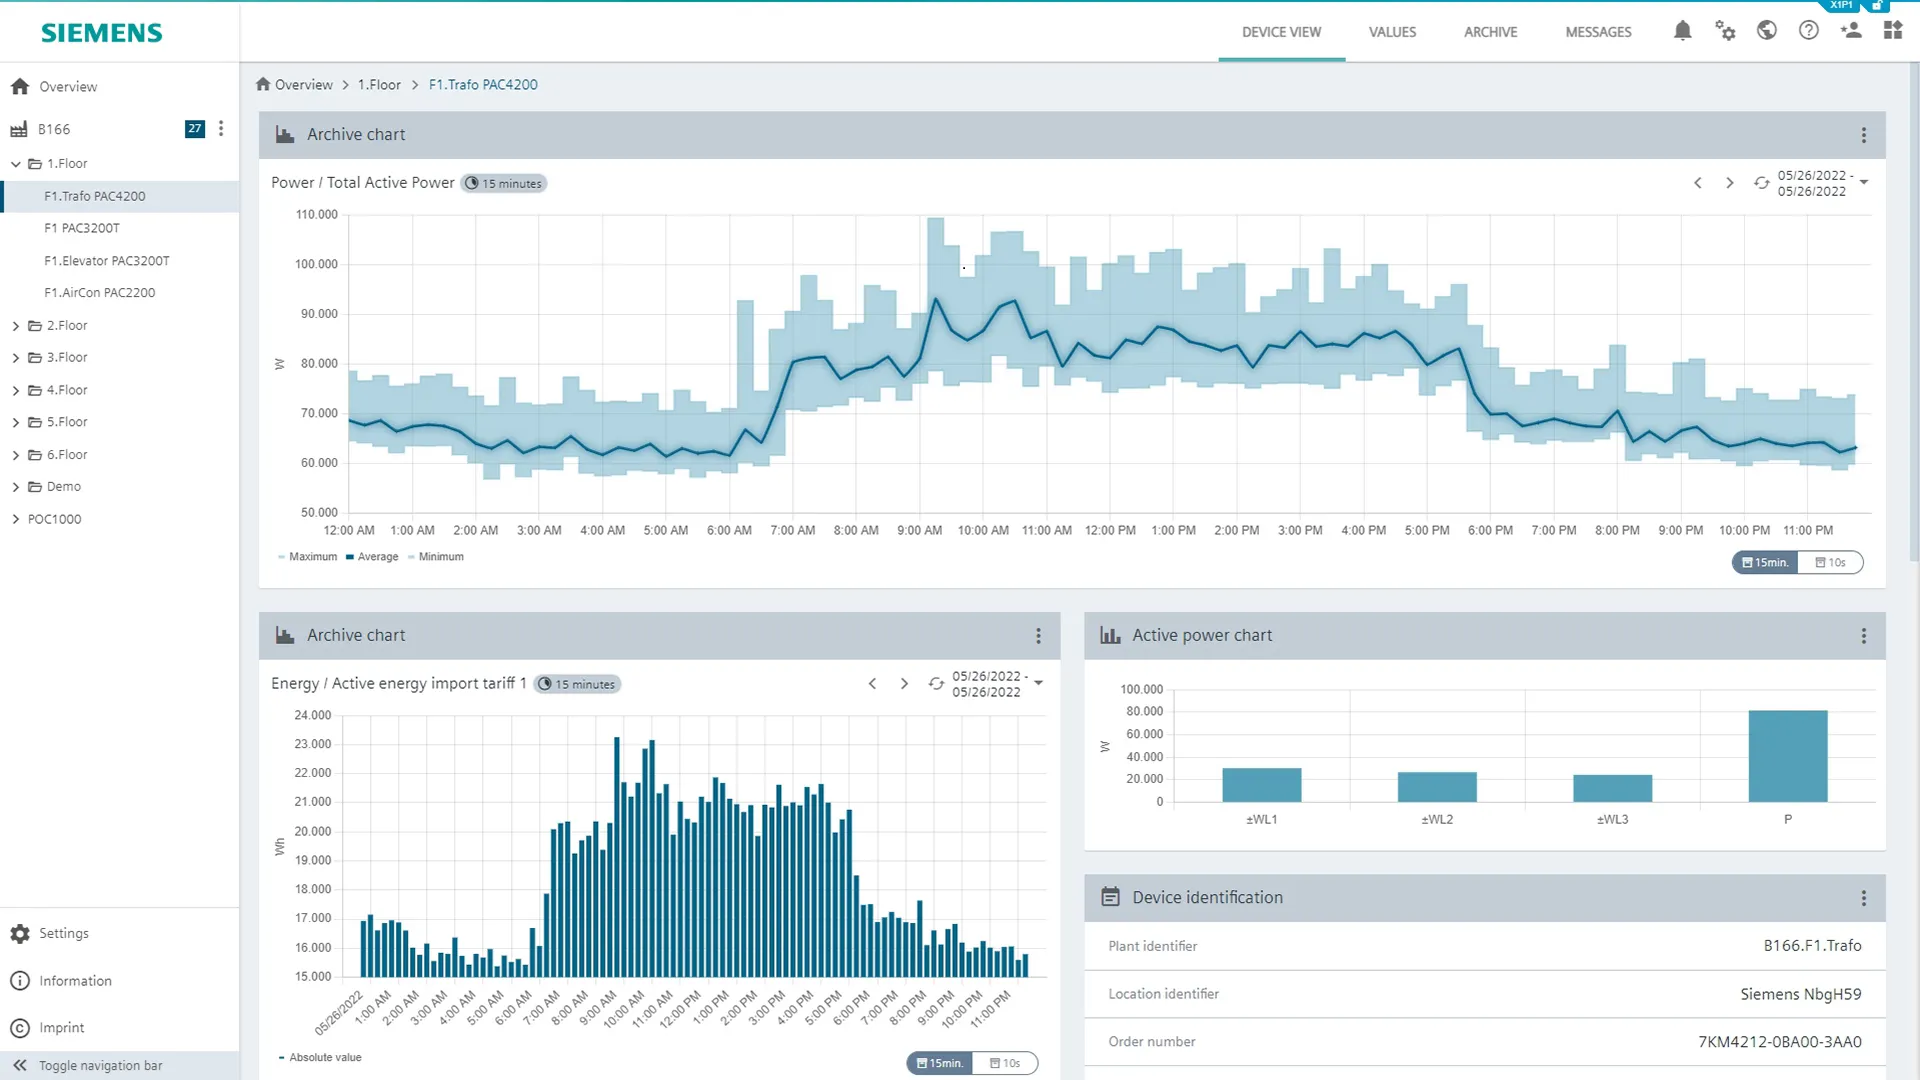Click the user account icon
Image resolution: width=1920 pixels, height=1080 pixels.
[1851, 31]
